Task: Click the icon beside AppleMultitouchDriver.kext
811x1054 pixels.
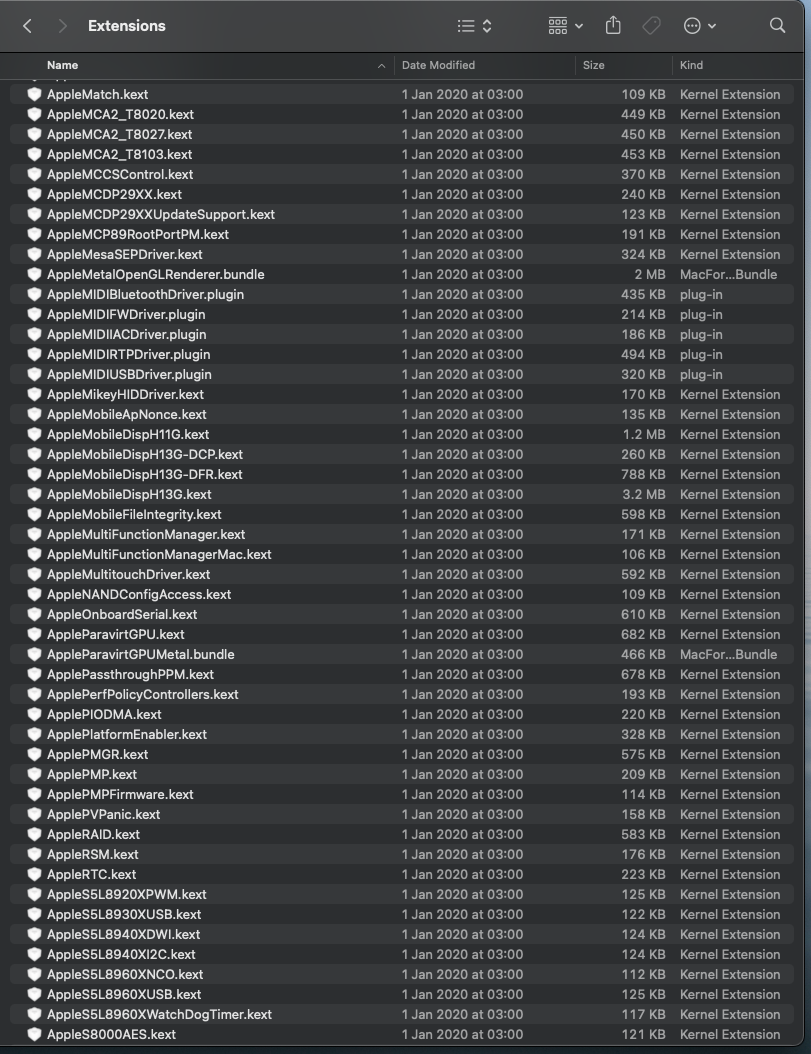Action: [x=34, y=574]
